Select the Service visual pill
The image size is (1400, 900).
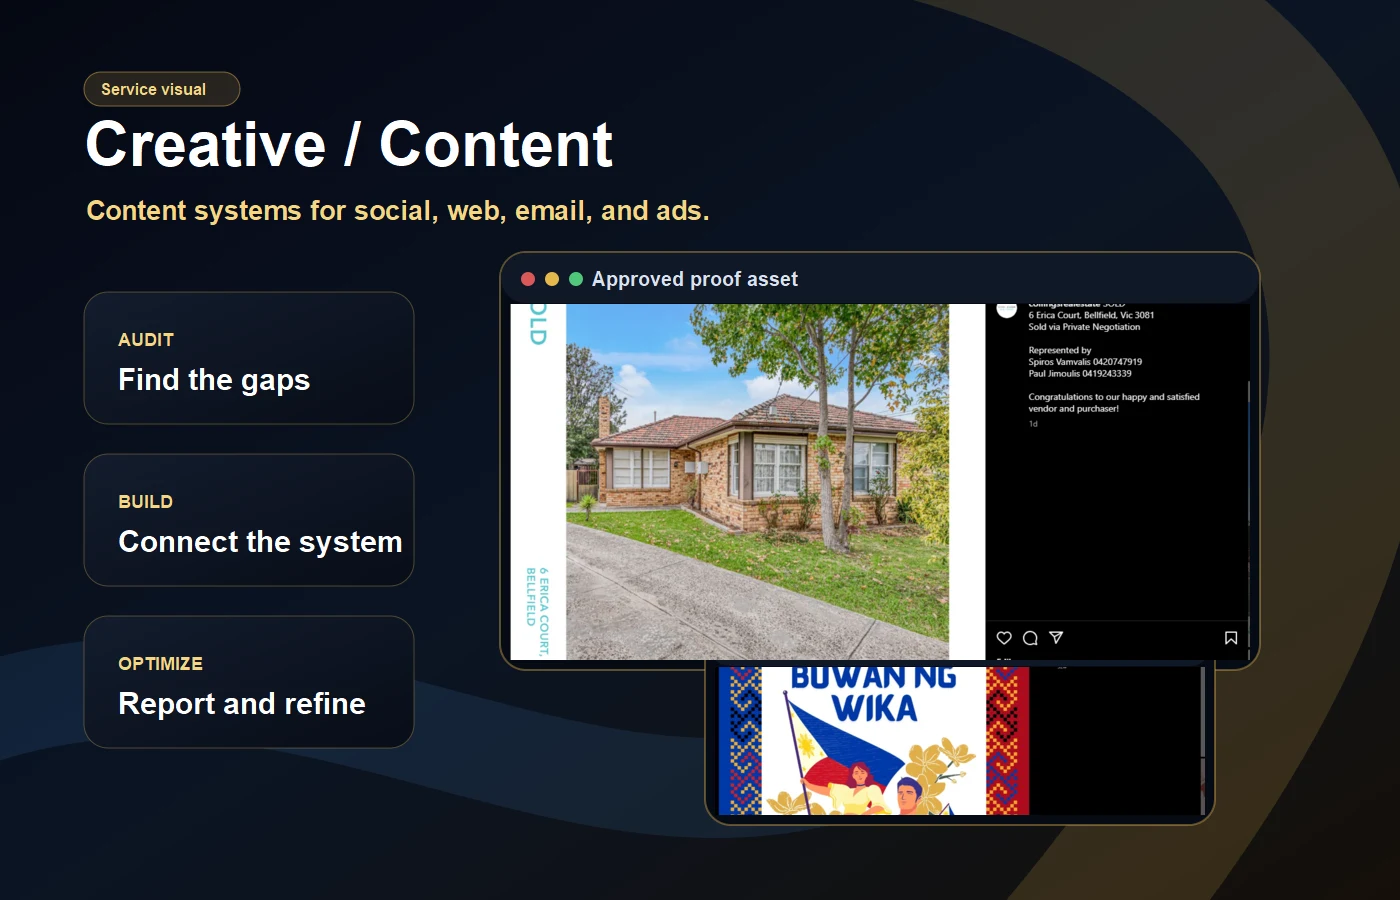coord(162,89)
